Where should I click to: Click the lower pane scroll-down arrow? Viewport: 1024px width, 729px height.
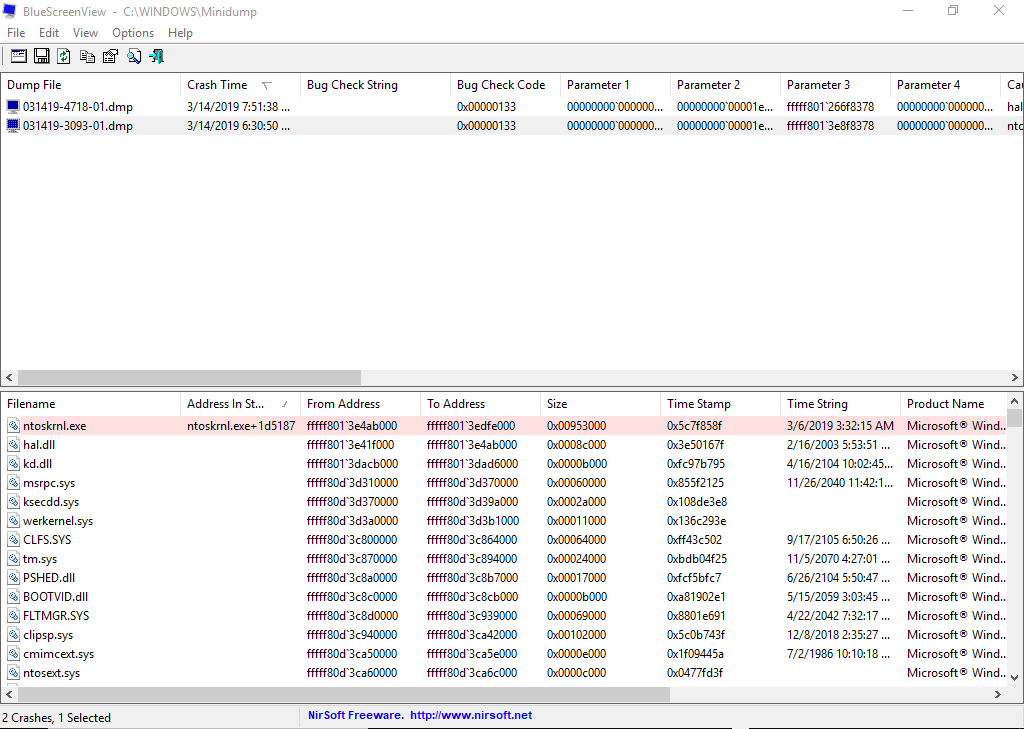click(x=1014, y=677)
